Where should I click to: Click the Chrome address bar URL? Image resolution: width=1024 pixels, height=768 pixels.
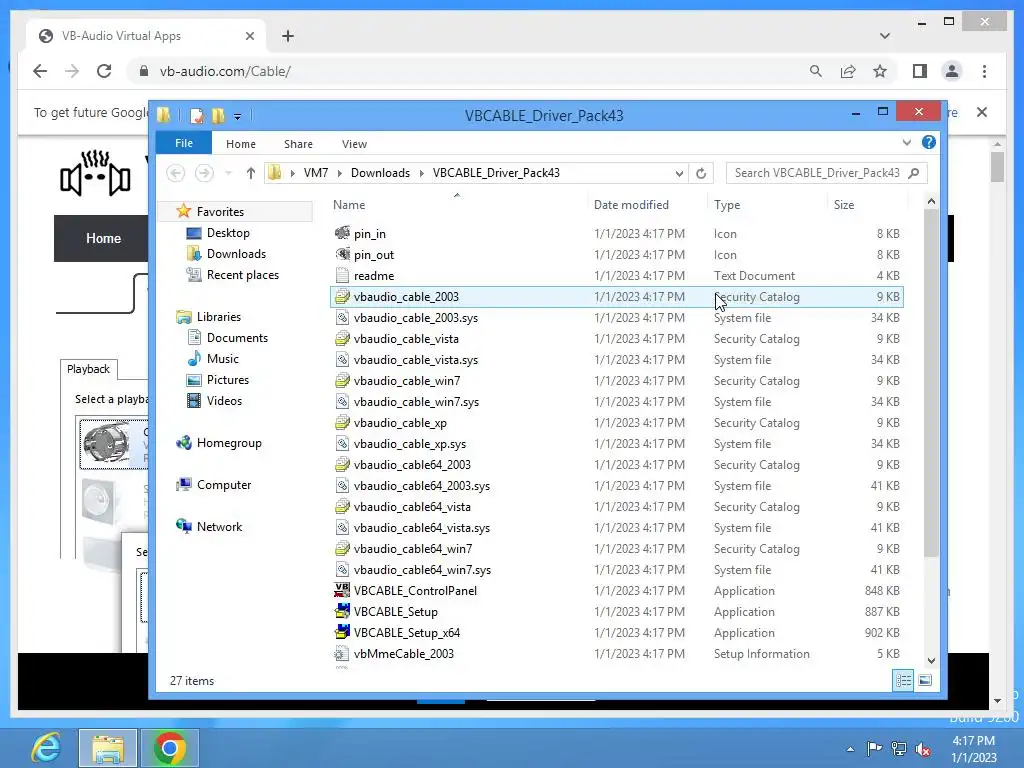[x=225, y=71]
